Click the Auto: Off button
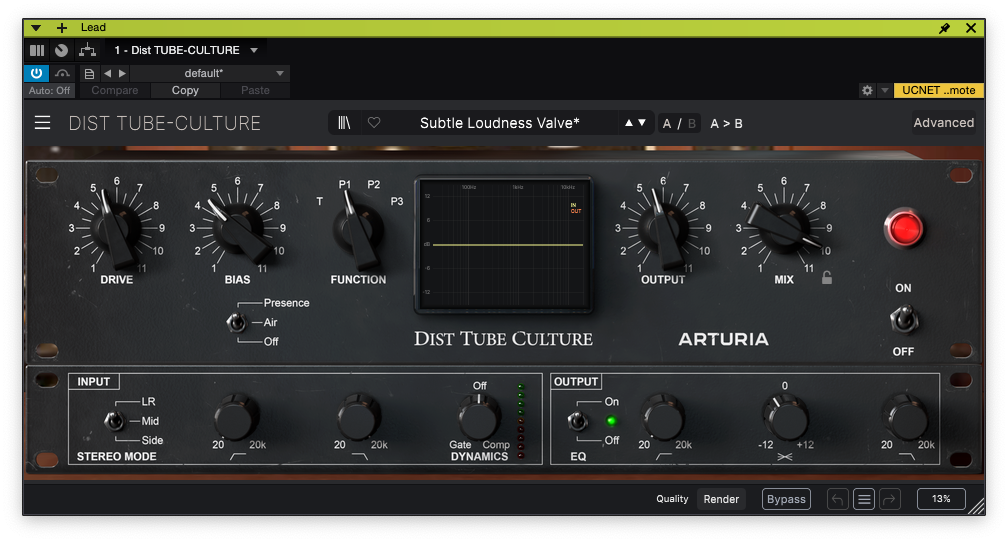 [x=50, y=91]
